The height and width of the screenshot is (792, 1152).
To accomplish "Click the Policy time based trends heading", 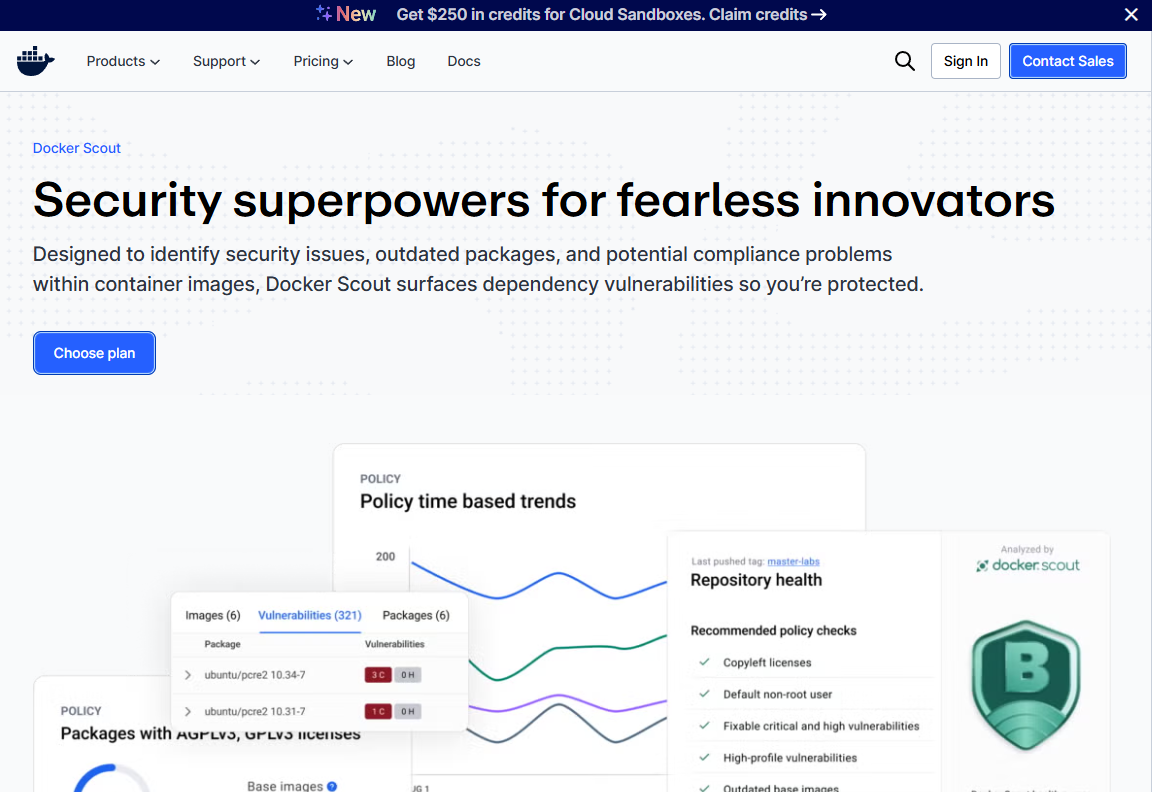I will [x=467, y=501].
